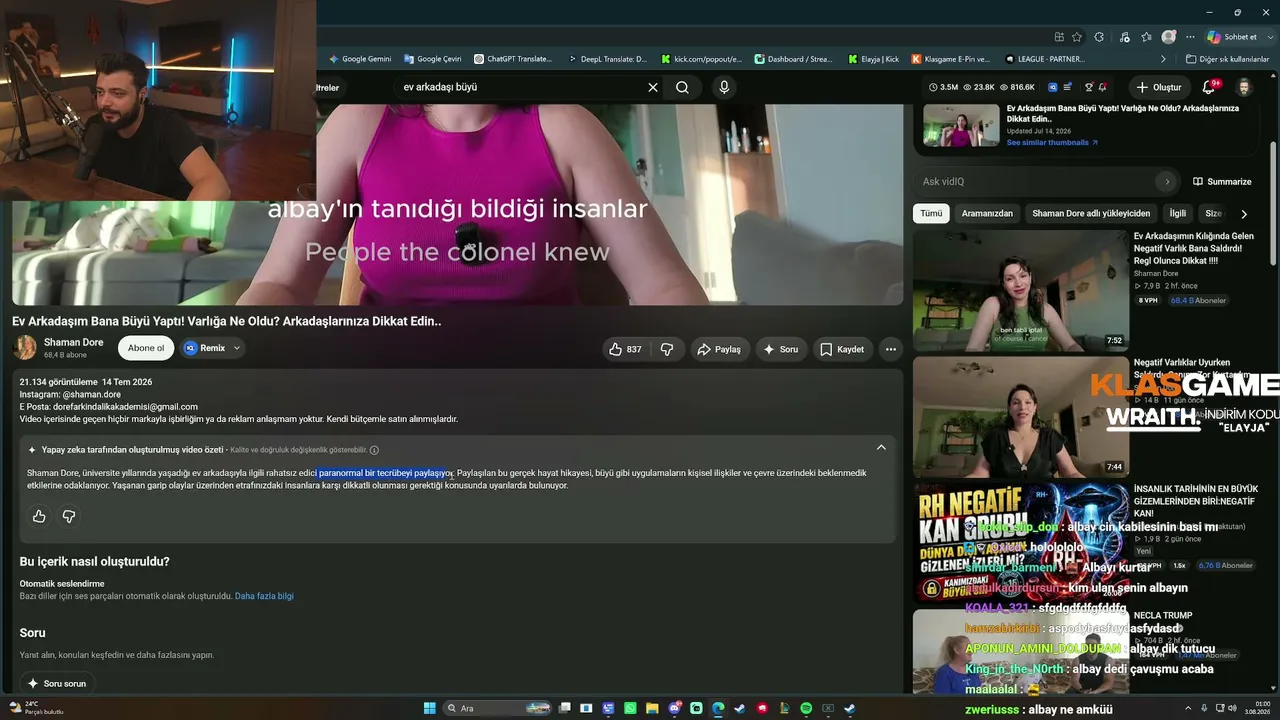Open the browser profile avatar
Image resolution: width=1280 pixels, height=720 pixels.
click(x=1169, y=37)
